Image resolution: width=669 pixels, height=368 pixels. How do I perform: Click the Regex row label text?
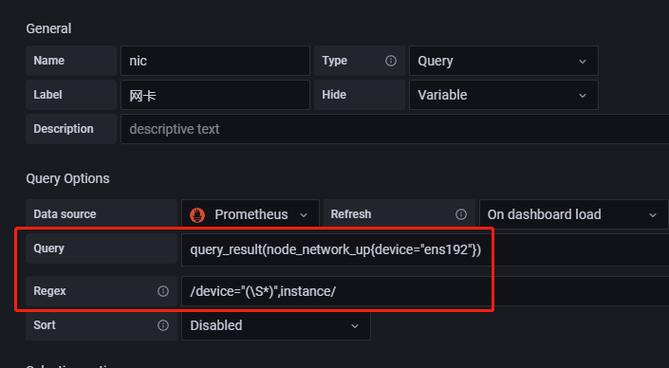(49, 291)
